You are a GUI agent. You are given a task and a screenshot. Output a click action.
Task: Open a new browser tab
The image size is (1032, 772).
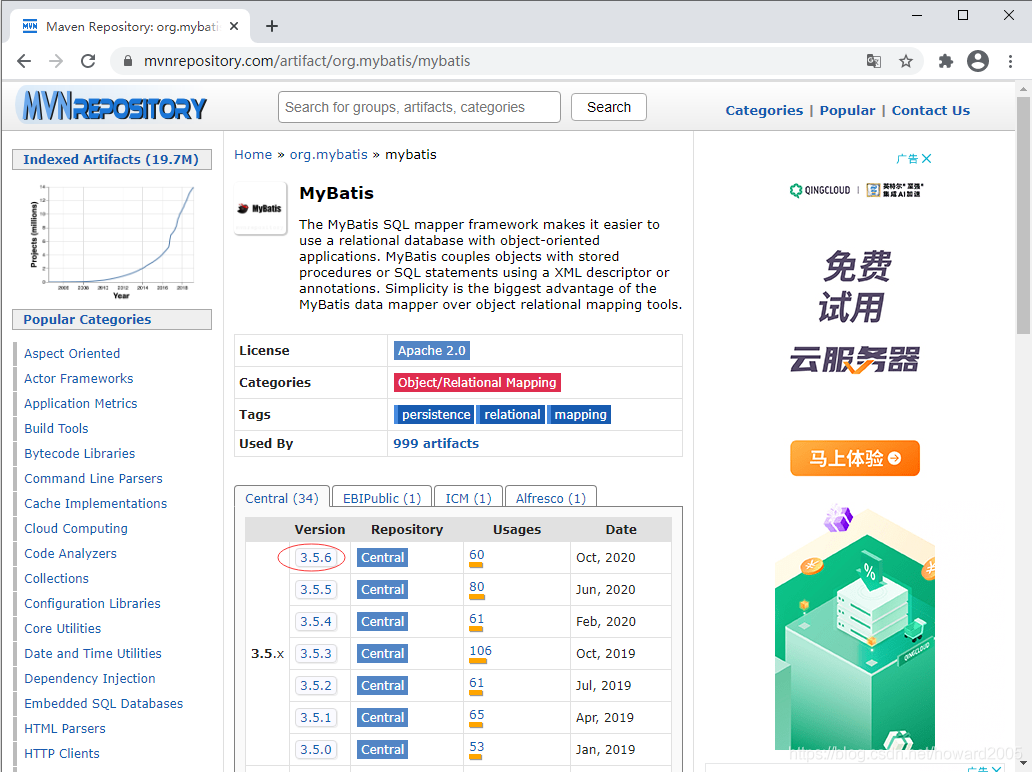272,26
